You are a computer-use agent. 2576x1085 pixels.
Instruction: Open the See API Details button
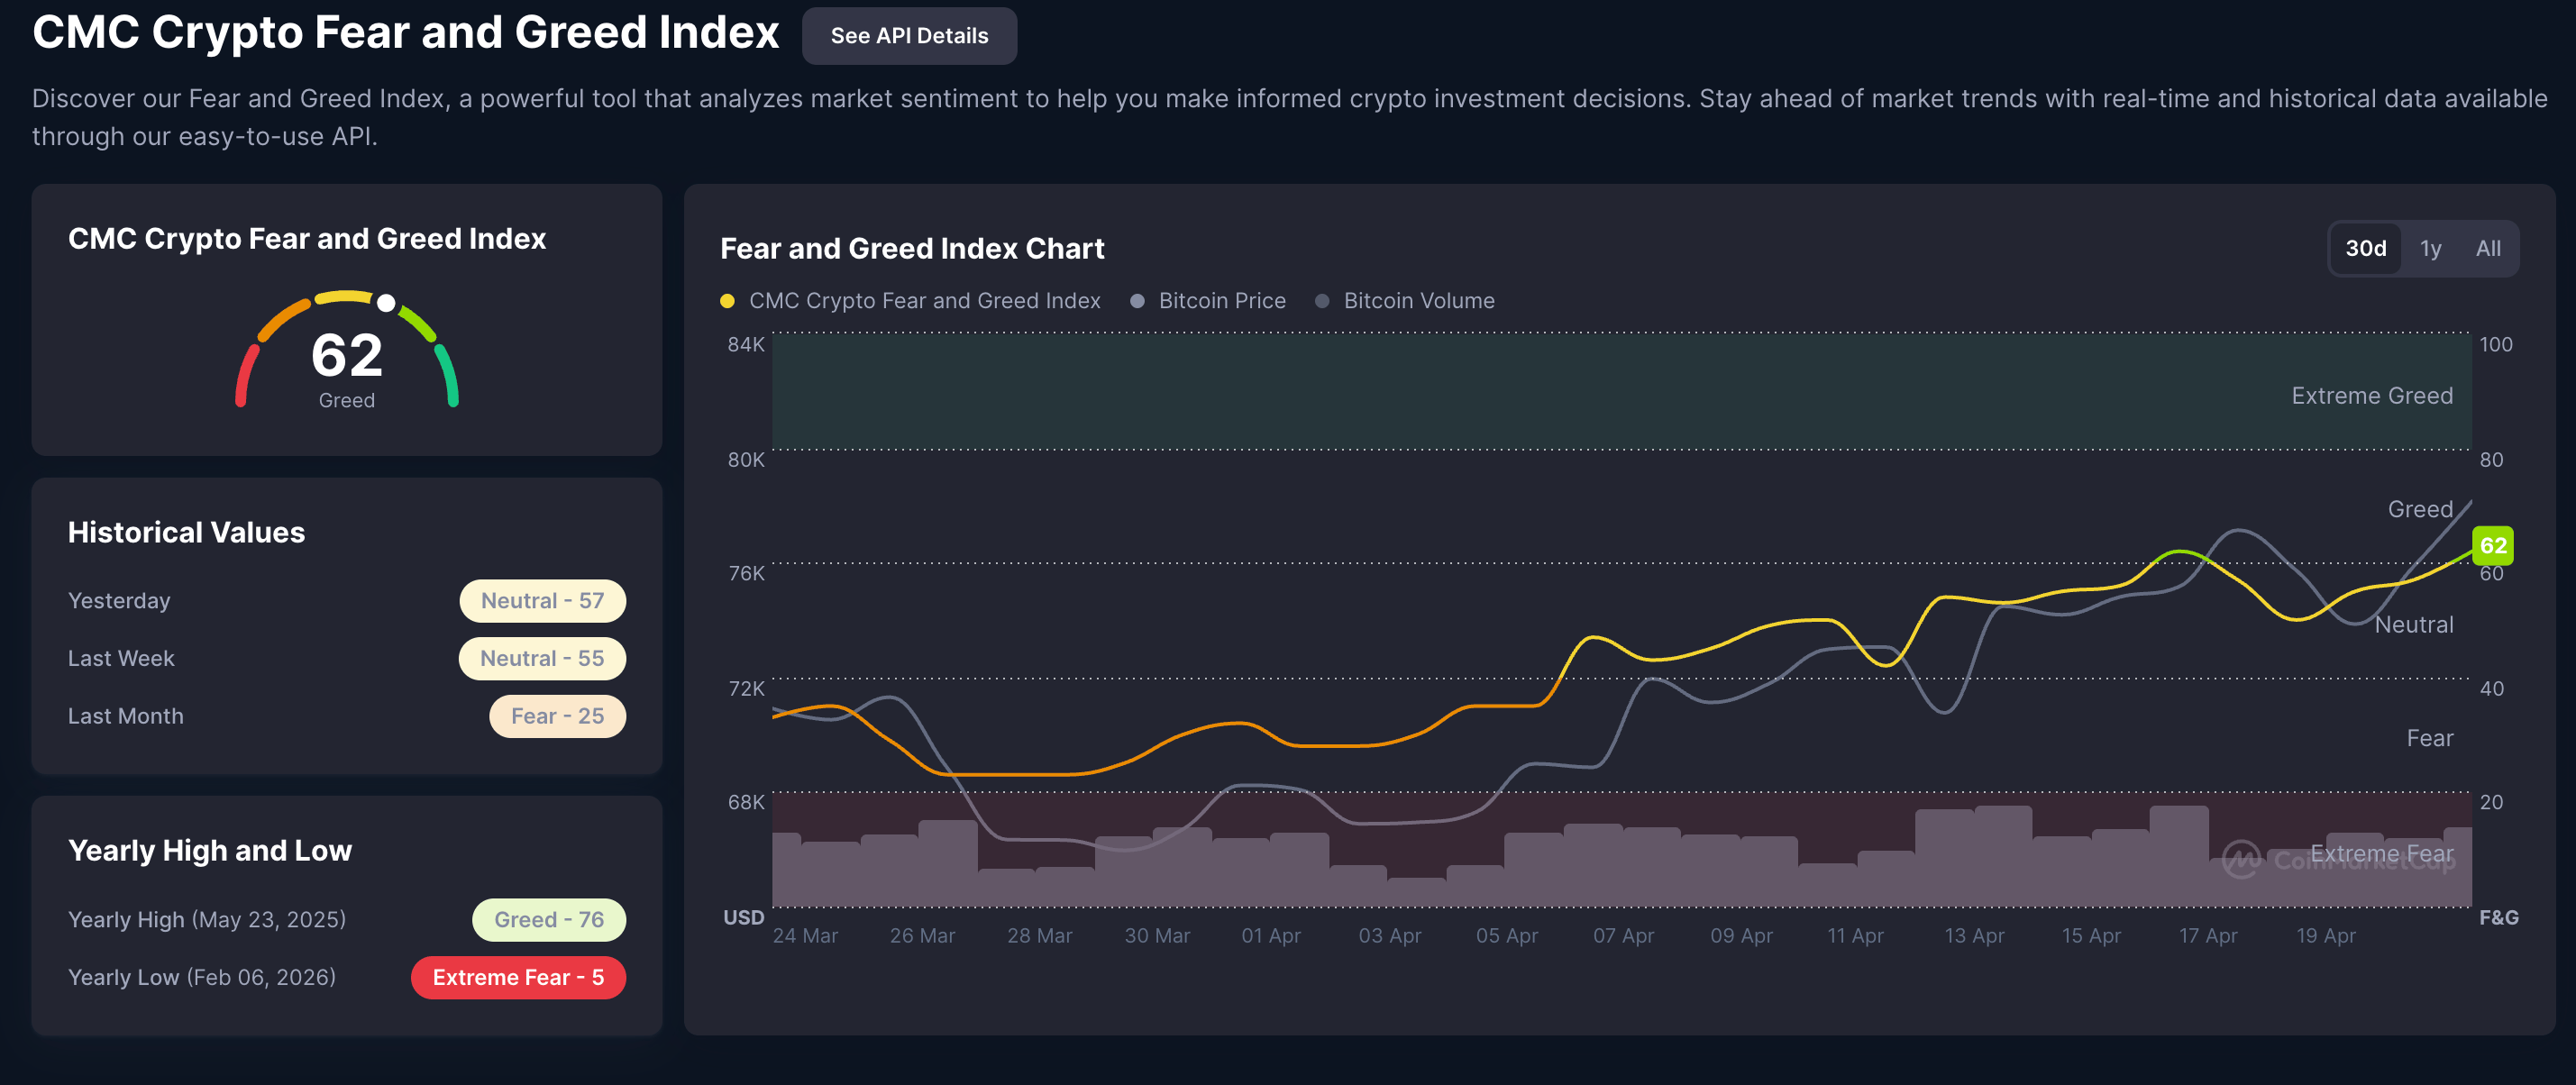[908, 36]
